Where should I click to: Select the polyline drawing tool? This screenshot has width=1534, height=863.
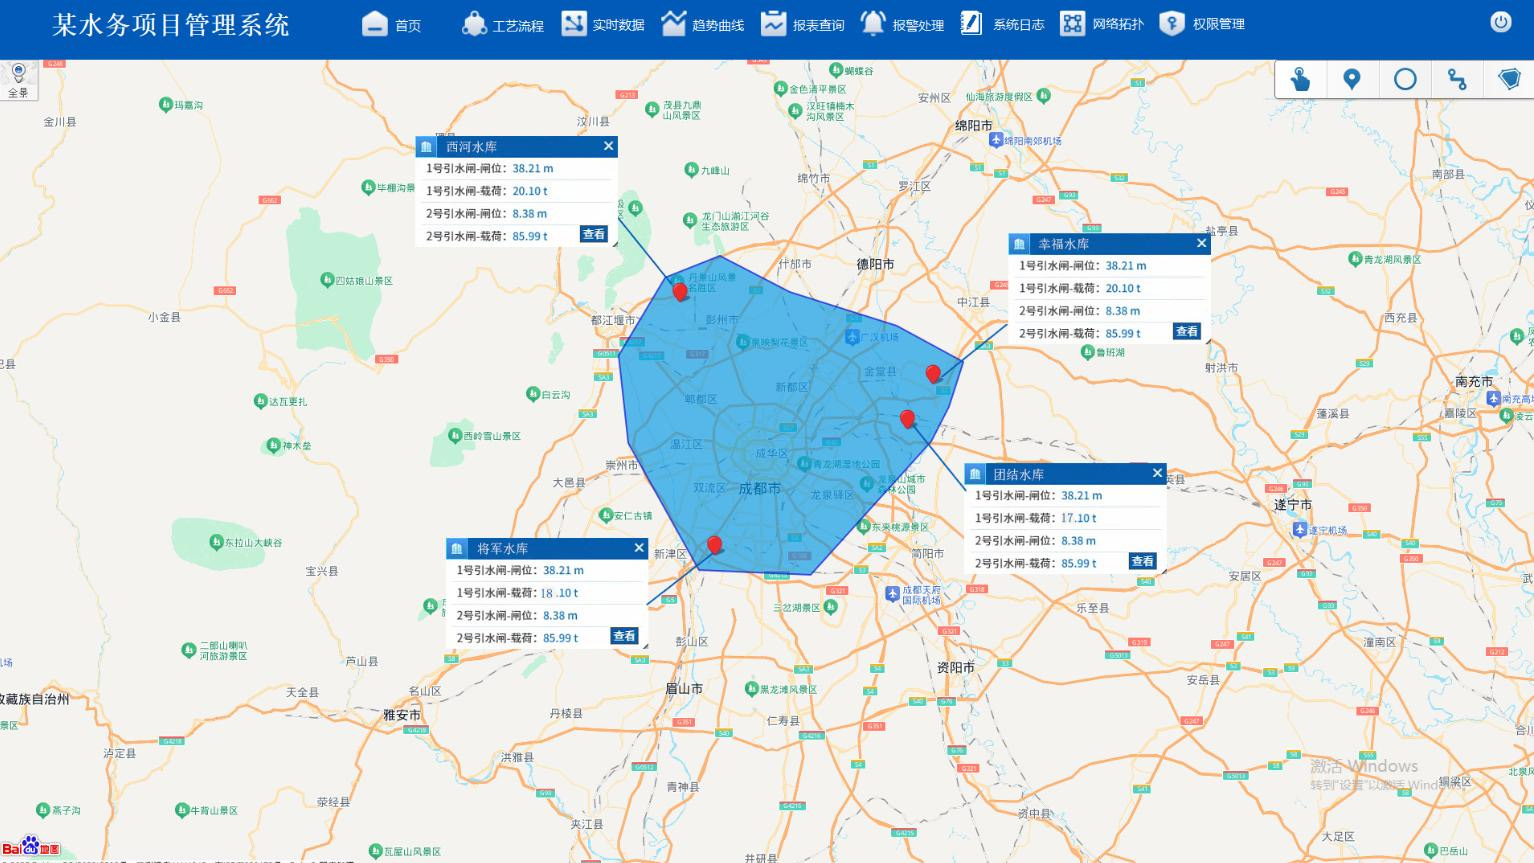tap(1457, 80)
